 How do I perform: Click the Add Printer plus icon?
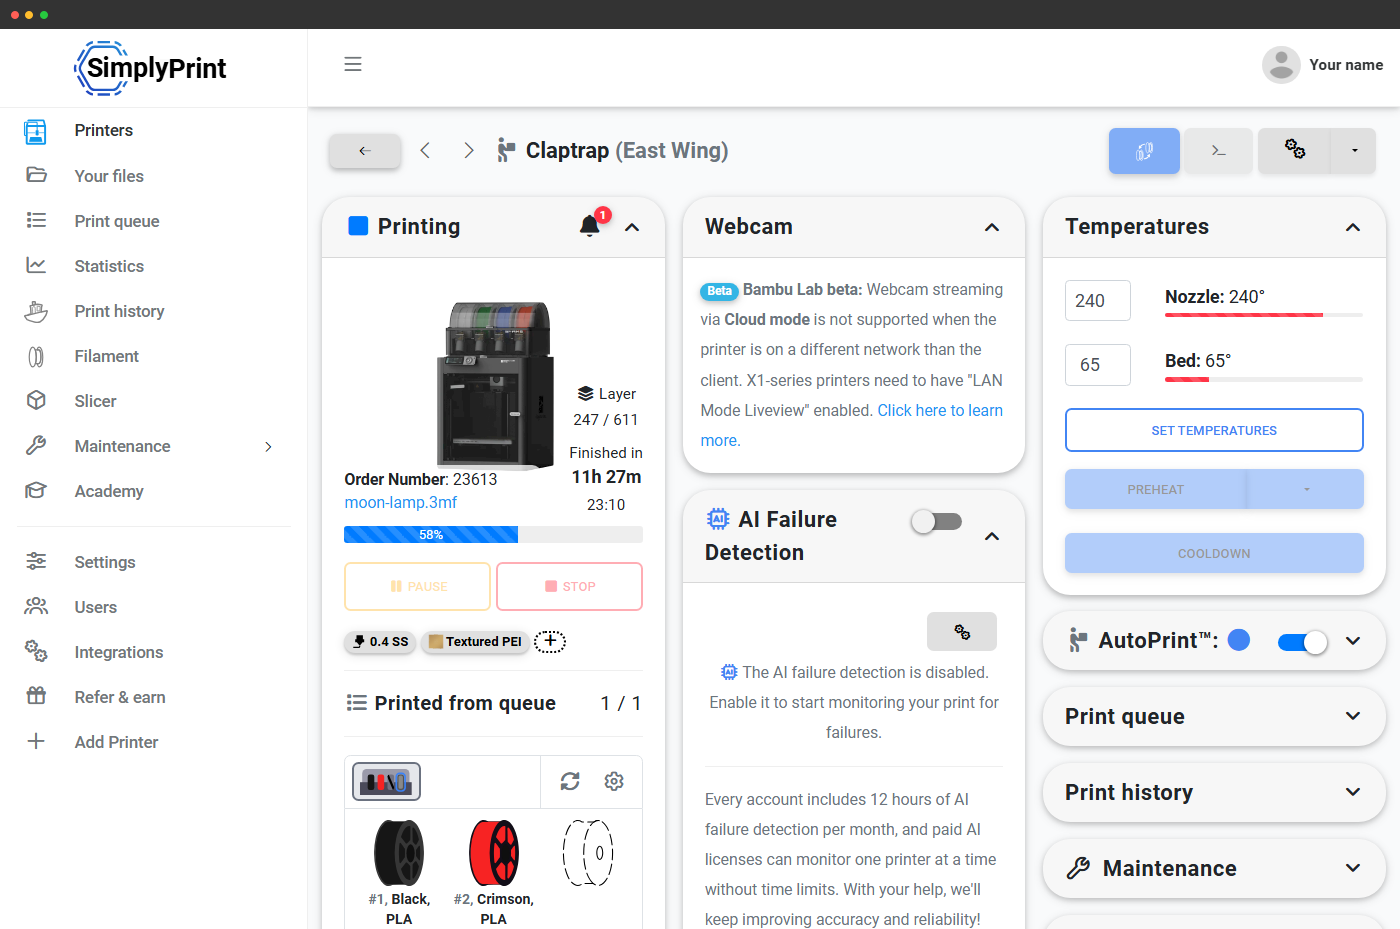(x=36, y=741)
